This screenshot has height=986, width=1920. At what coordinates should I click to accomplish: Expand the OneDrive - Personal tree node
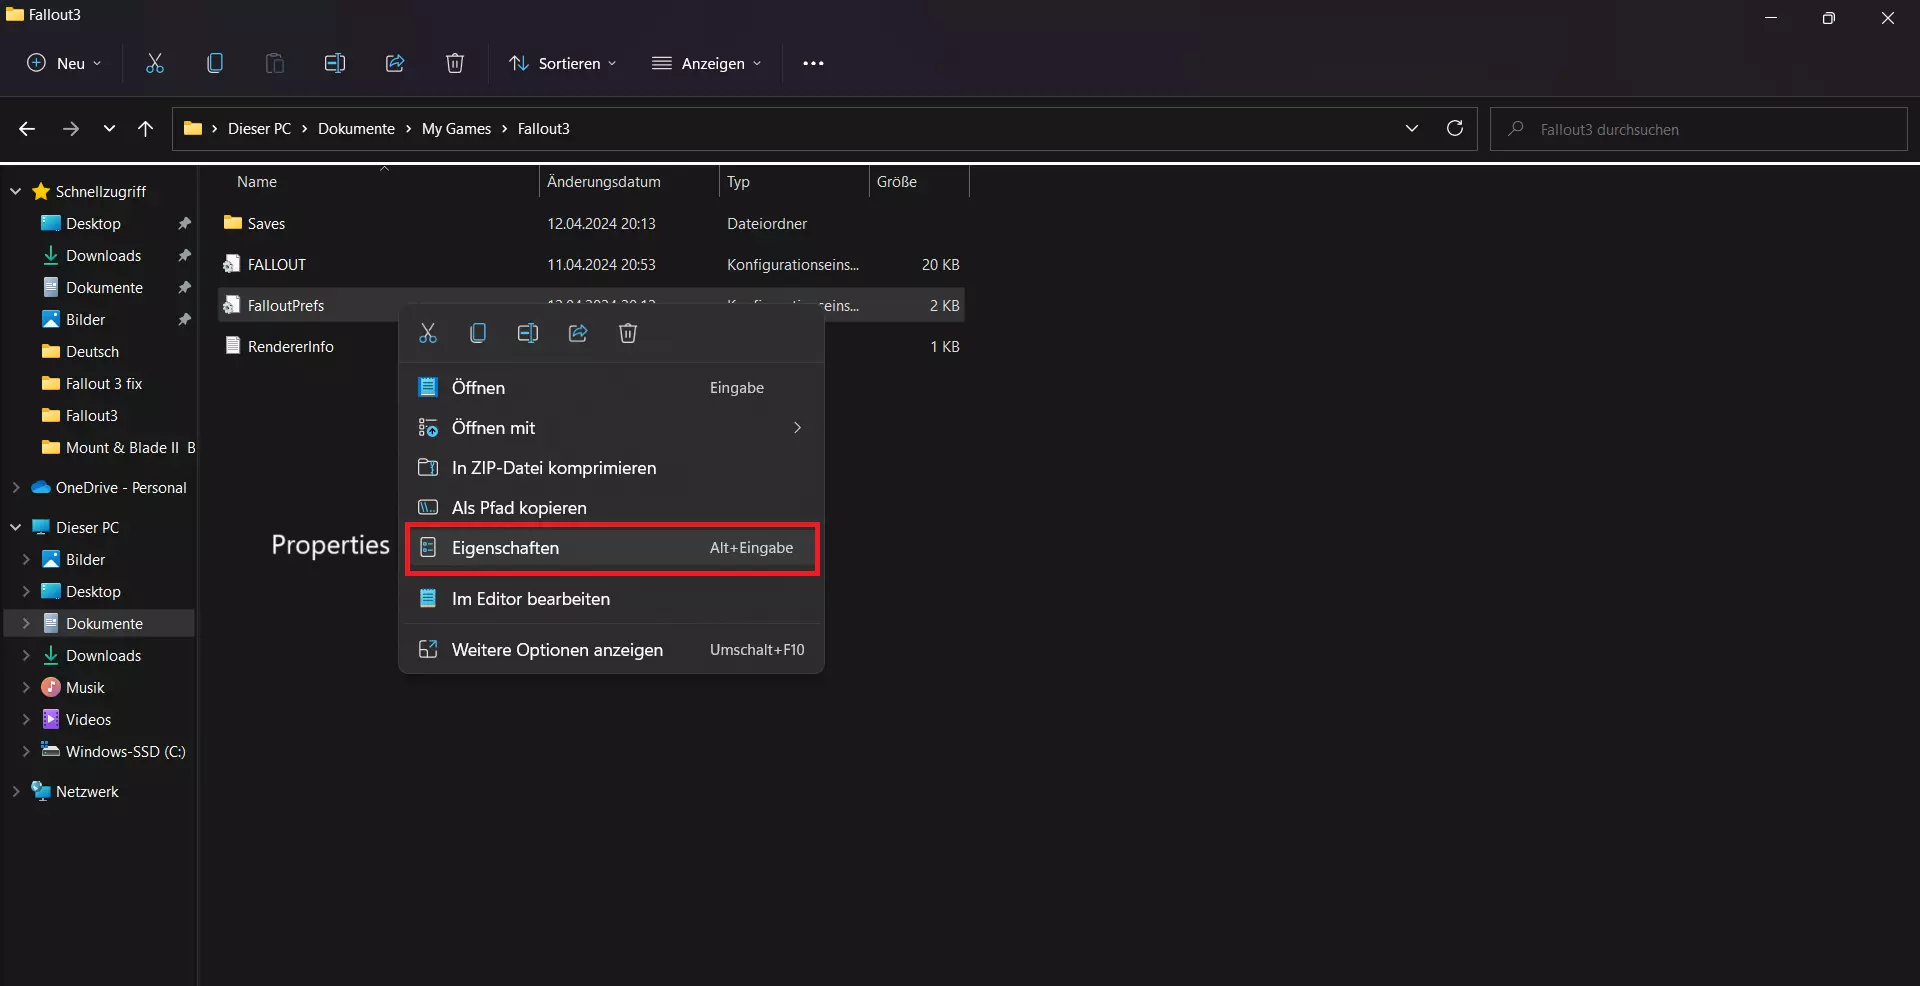16,488
